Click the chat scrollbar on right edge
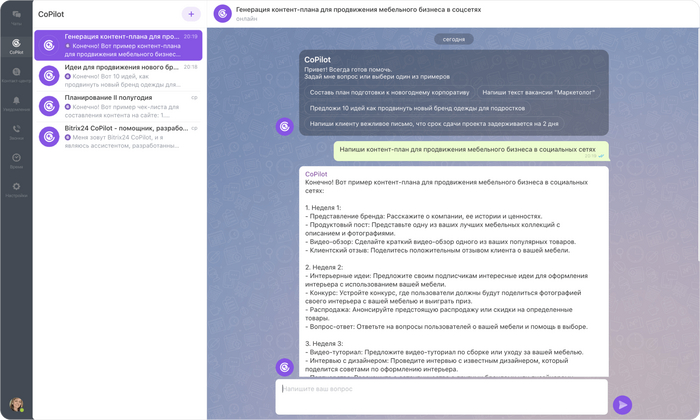This screenshot has width=700, height=420. tap(698, 145)
